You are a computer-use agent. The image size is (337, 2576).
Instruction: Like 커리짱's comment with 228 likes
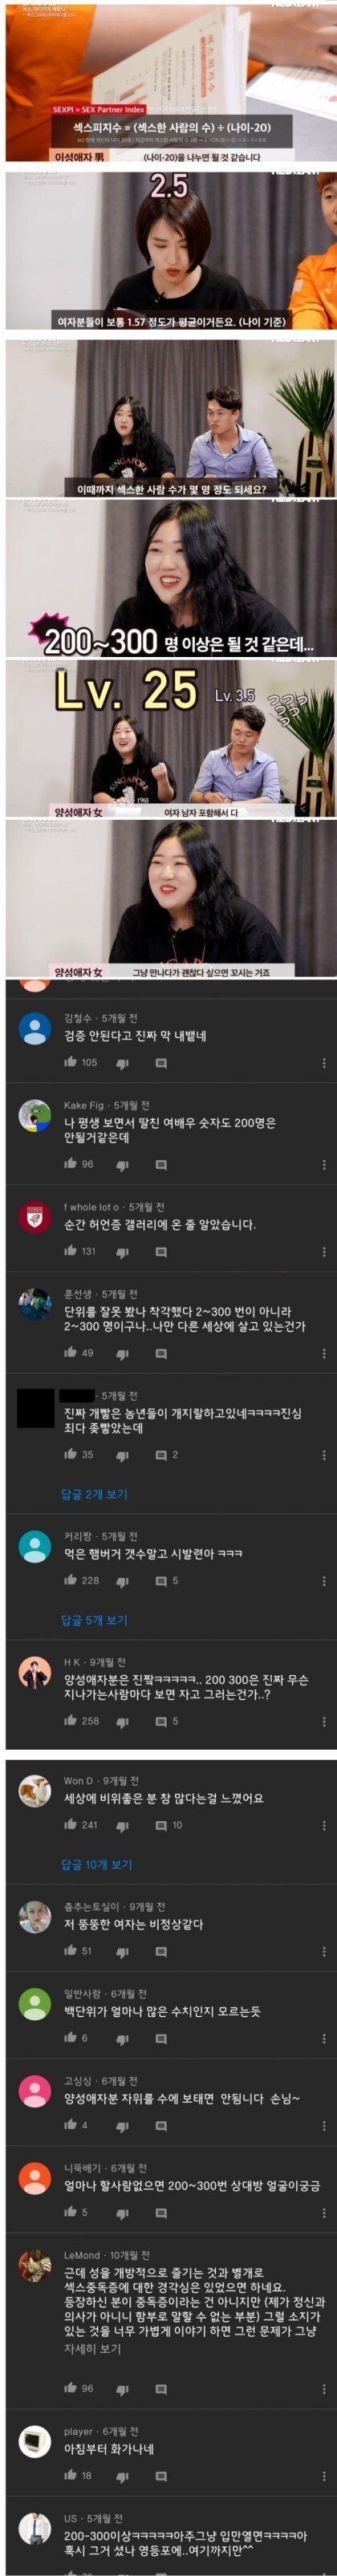coord(71,1580)
